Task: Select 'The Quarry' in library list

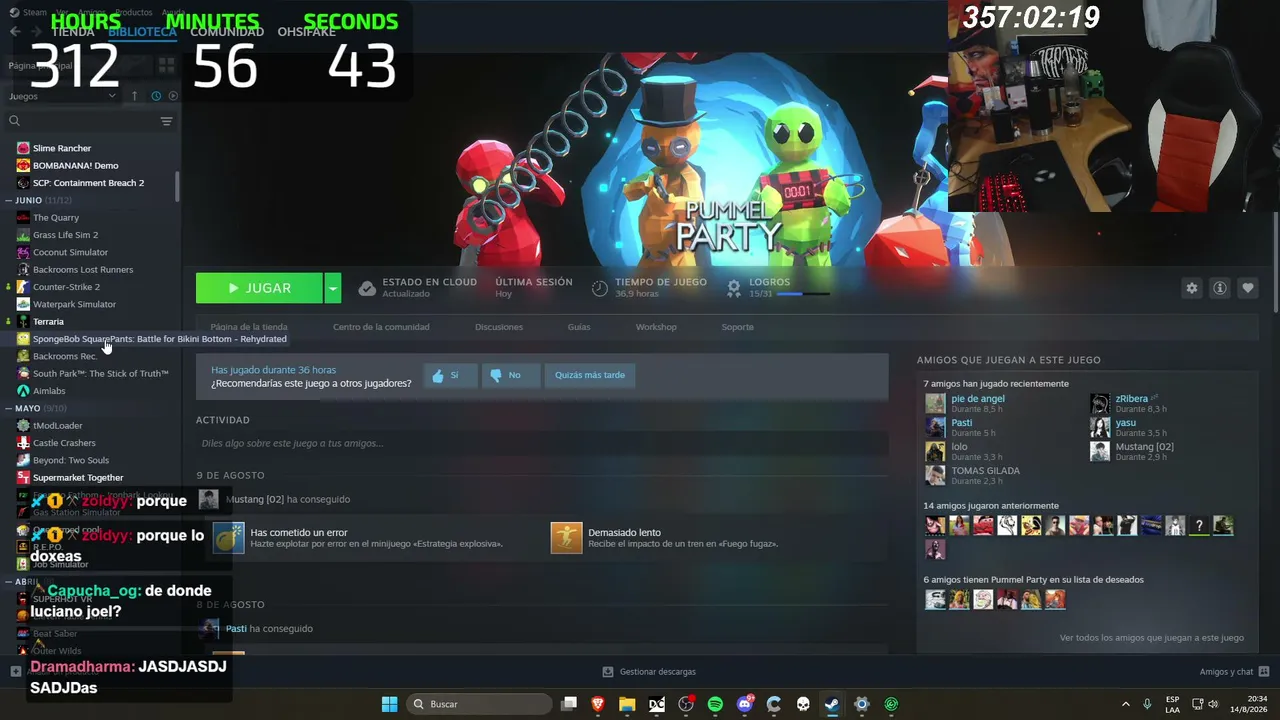Action: click(56, 218)
